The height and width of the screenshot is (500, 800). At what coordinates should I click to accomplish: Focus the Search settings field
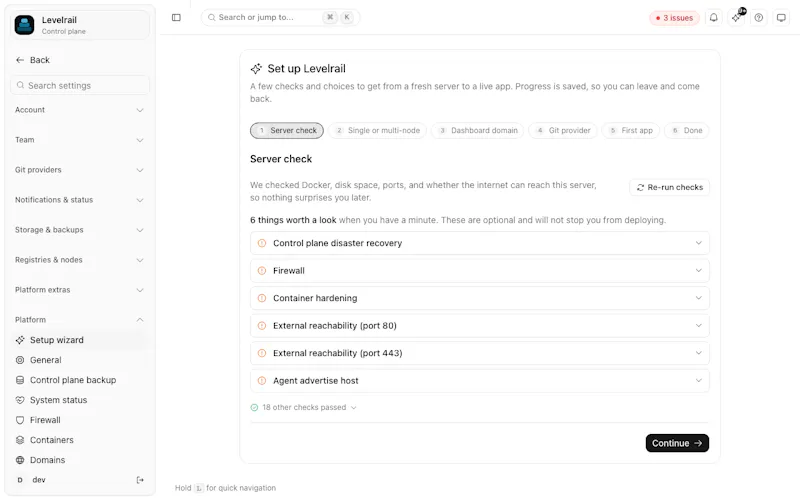(x=80, y=85)
